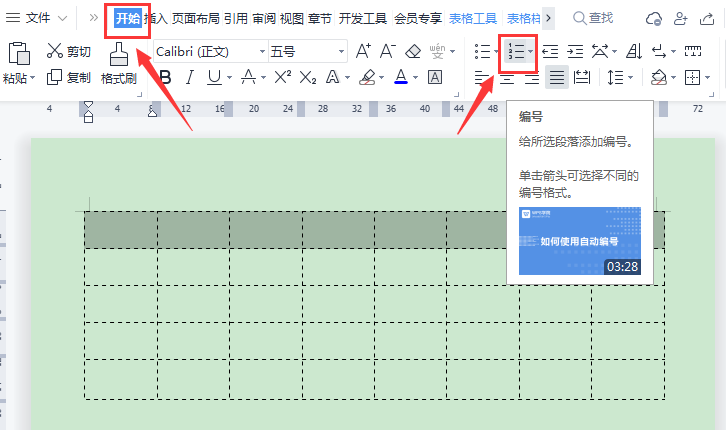Image resolution: width=726 pixels, height=430 pixels.
Task: Switch to the 开始 tab
Action: tap(128, 18)
